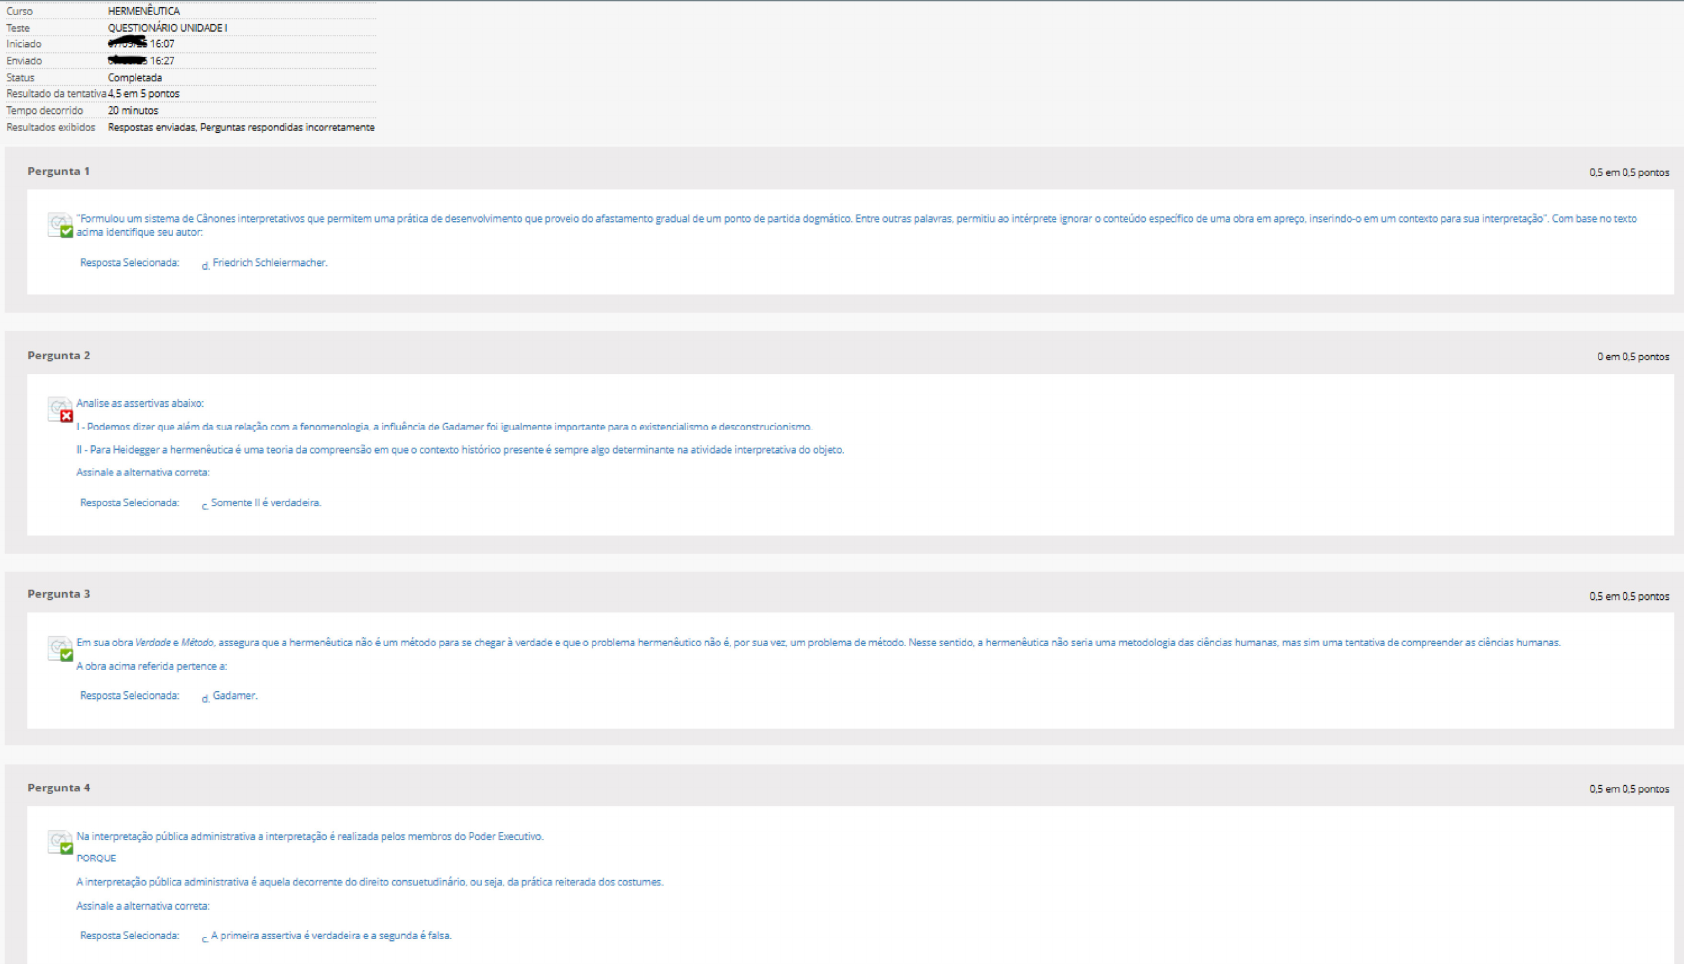Click the Completada status value
This screenshot has width=1684, height=964.
(135, 77)
